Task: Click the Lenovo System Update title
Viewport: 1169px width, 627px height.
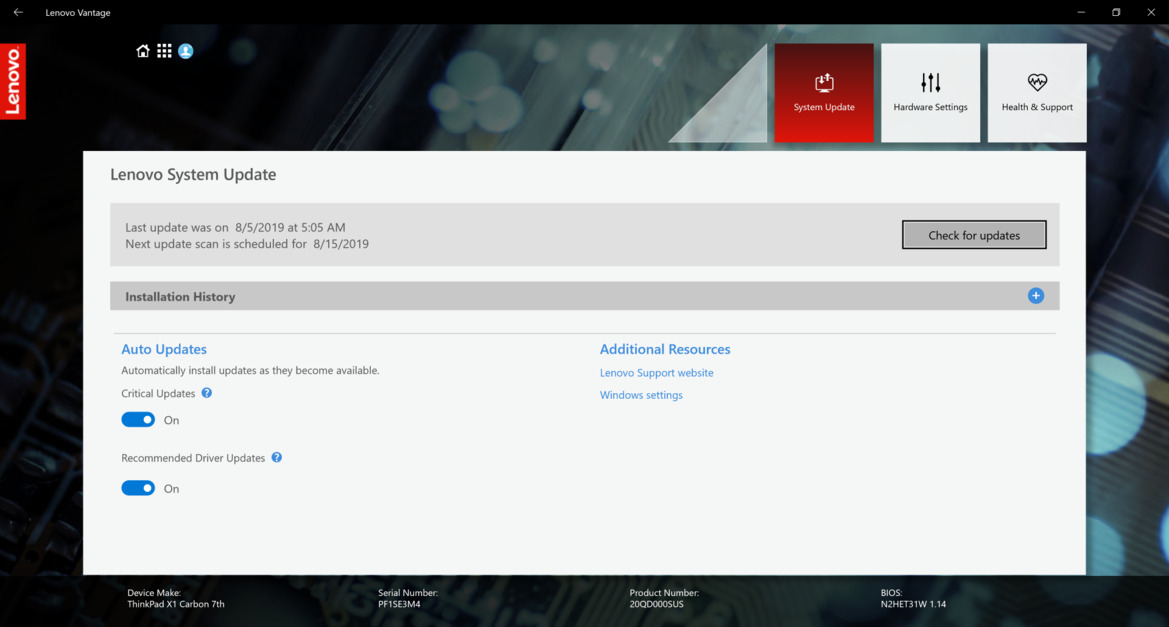Action: click(193, 174)
